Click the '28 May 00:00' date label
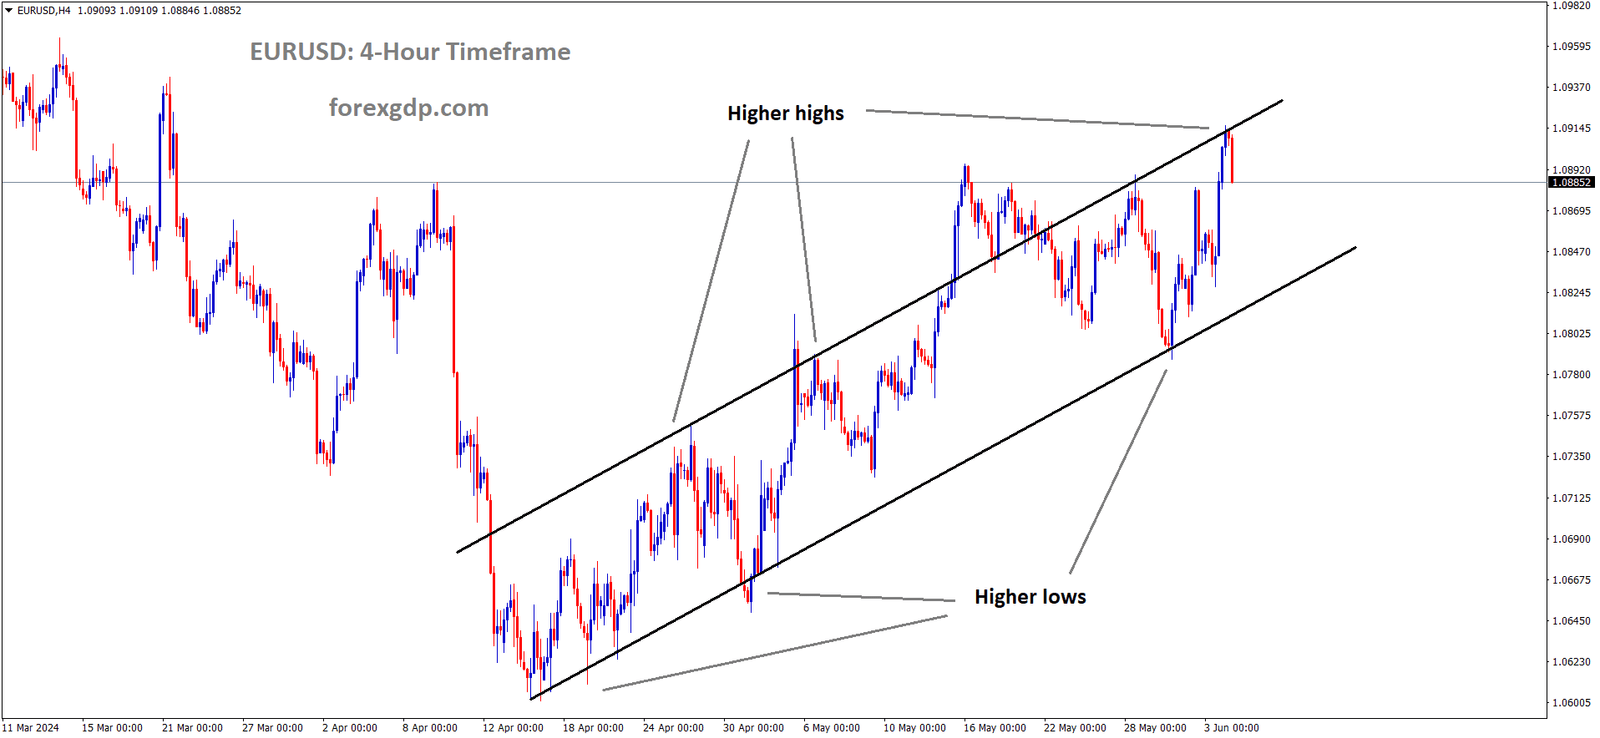1600x738 pixels. click(1155, 728)
